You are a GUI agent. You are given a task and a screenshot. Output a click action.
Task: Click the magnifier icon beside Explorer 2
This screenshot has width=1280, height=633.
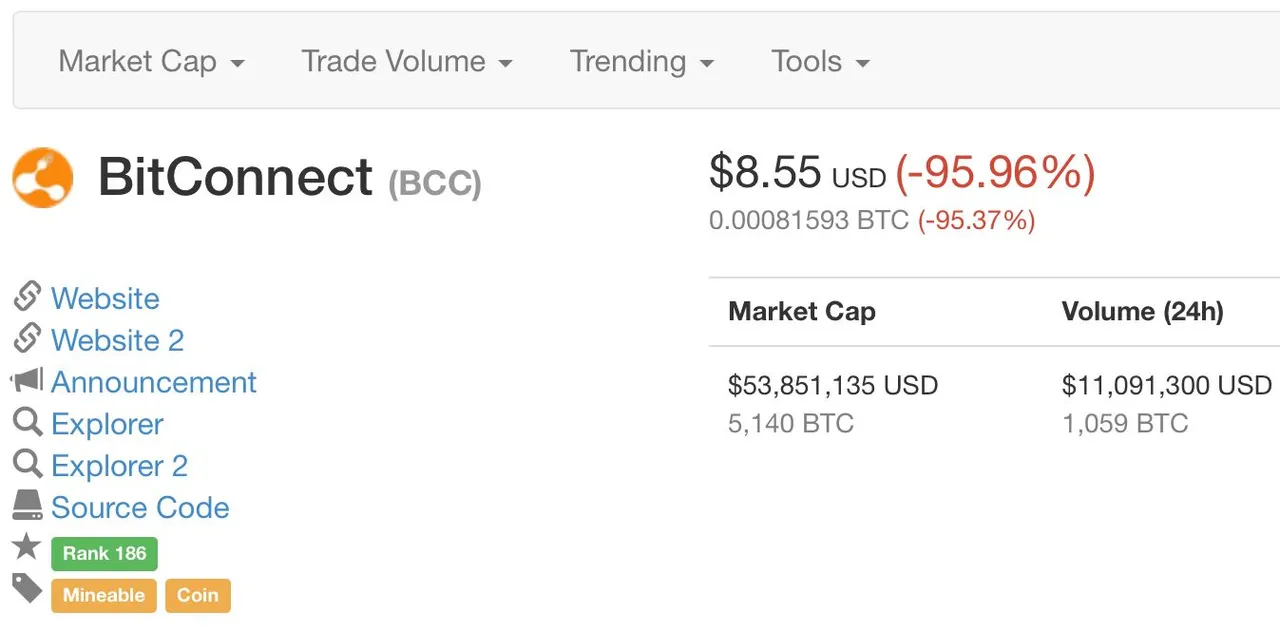27,465
